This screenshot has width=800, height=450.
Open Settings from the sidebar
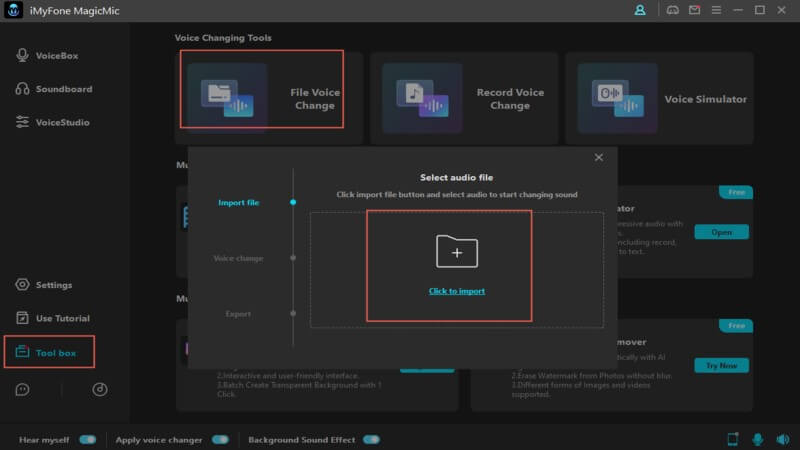(44, 285)
